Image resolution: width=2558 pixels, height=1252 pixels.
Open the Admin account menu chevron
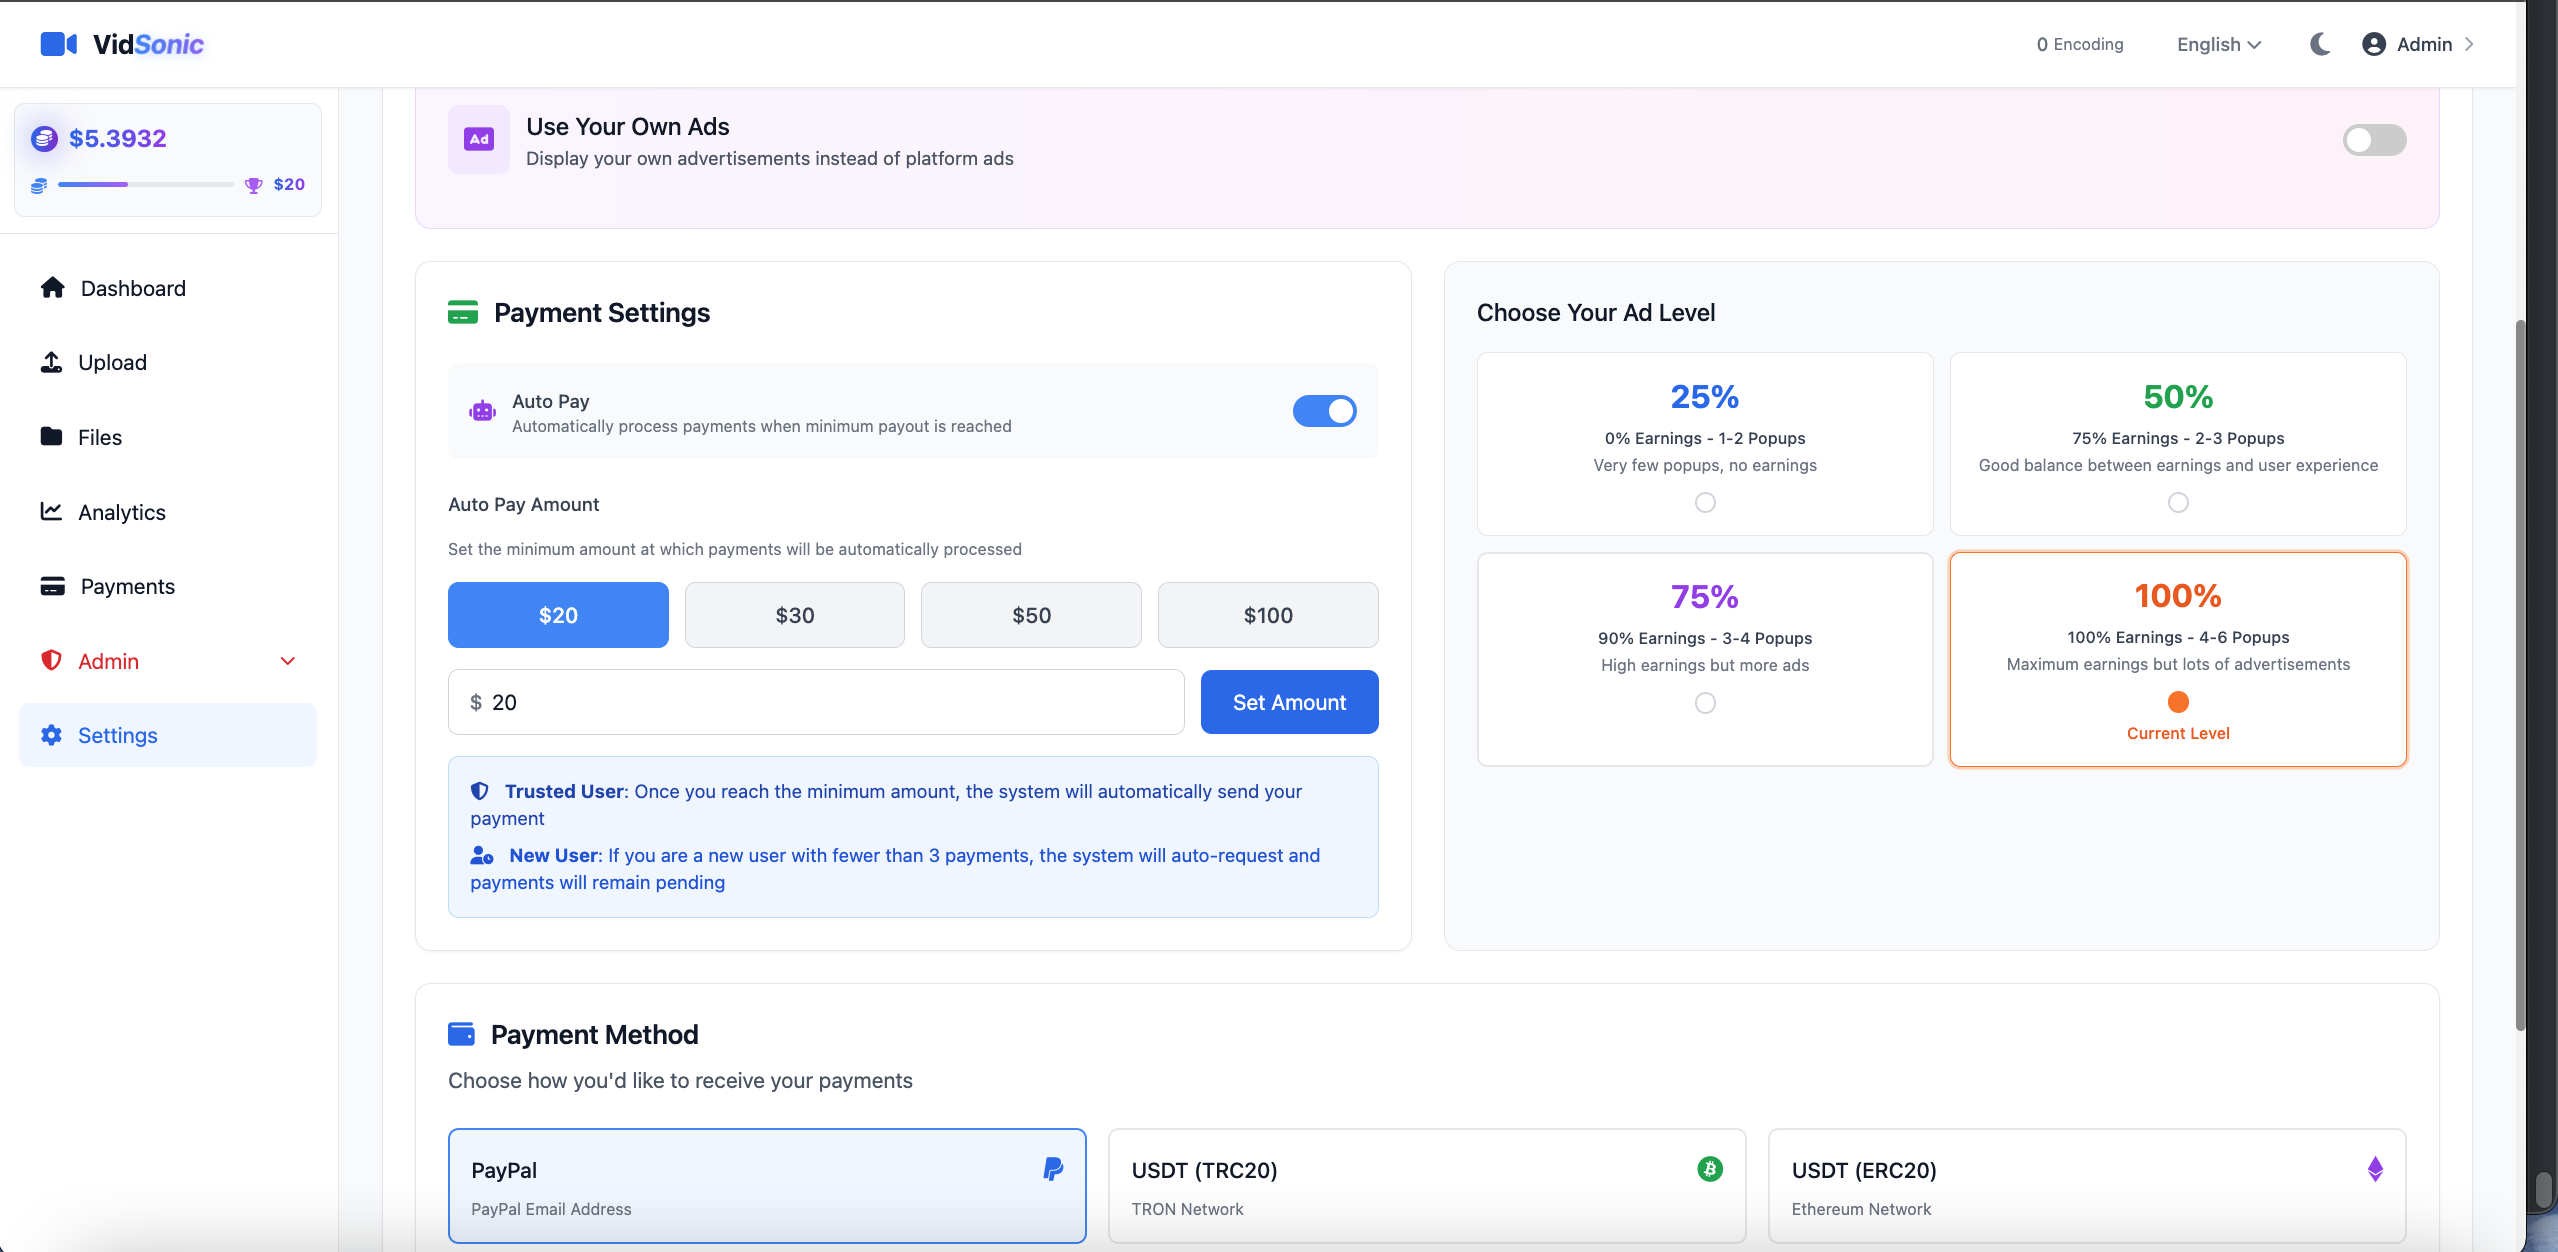[2469, 44]
